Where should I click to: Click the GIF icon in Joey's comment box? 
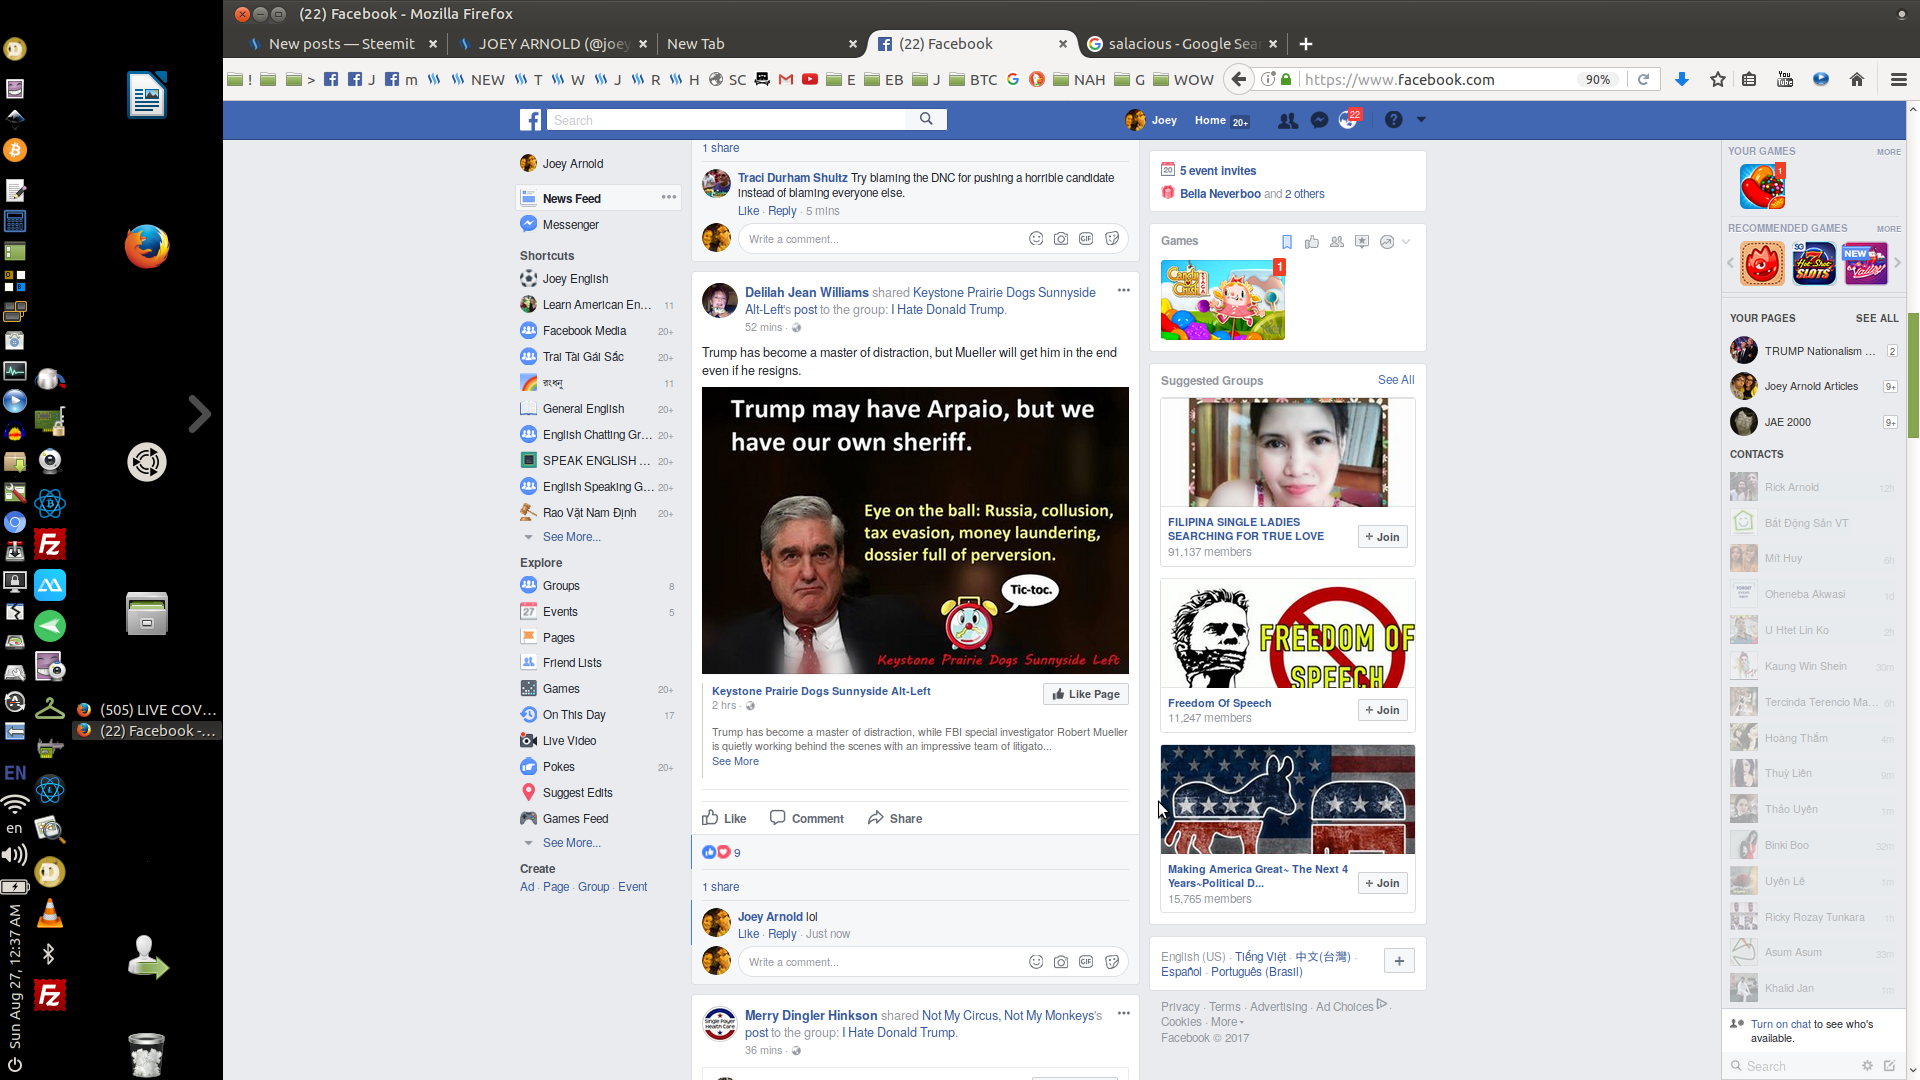coord(1086,962)
